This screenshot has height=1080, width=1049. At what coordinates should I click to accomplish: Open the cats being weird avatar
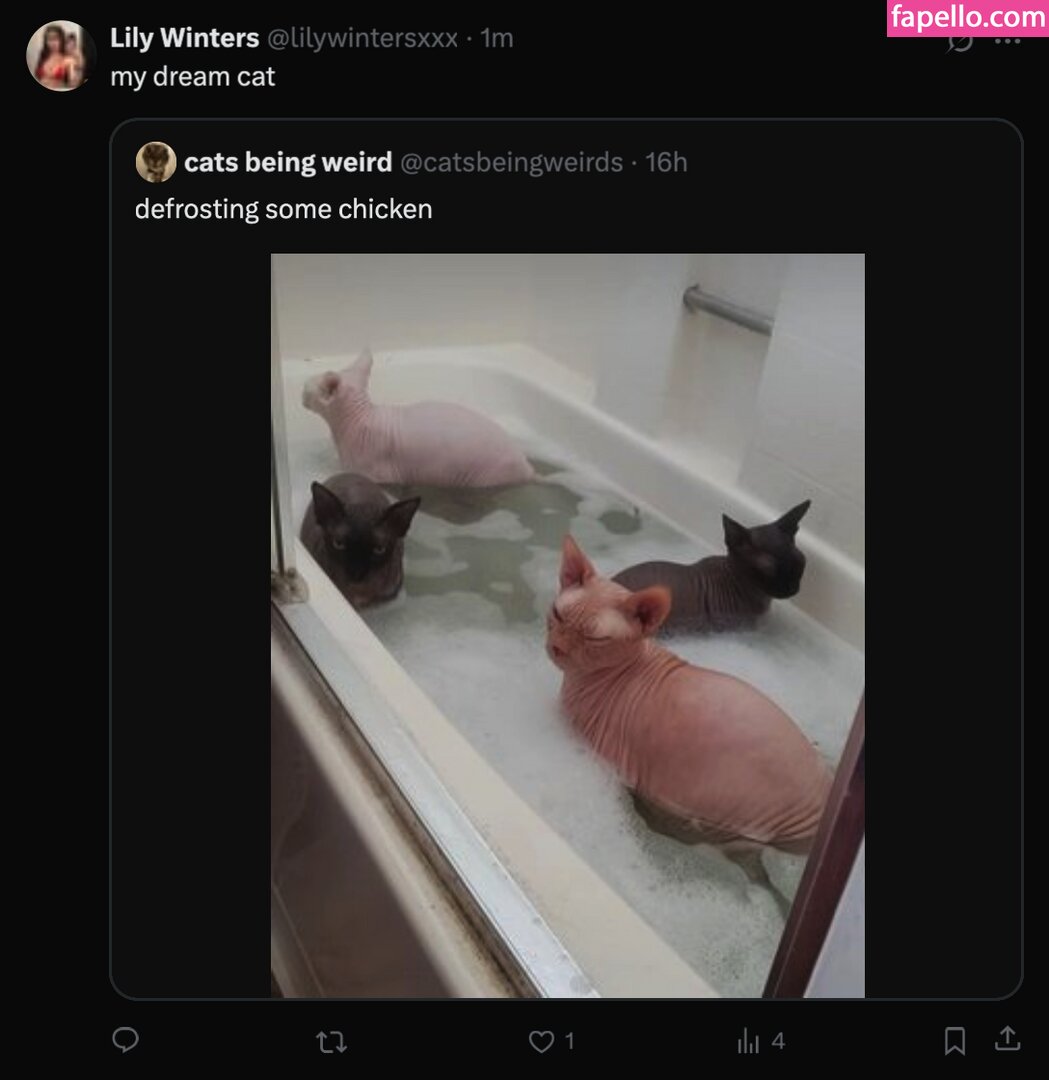click(156, 162)
